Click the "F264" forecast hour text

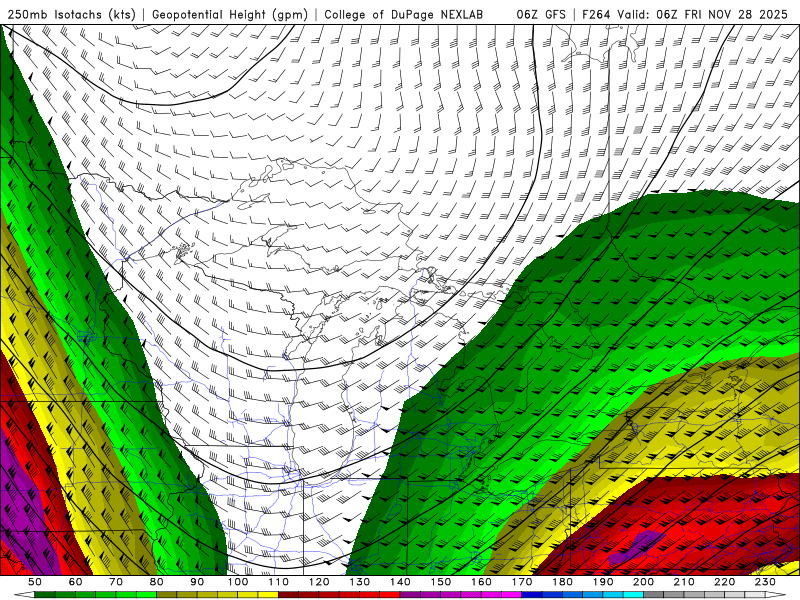pos(596,14)
